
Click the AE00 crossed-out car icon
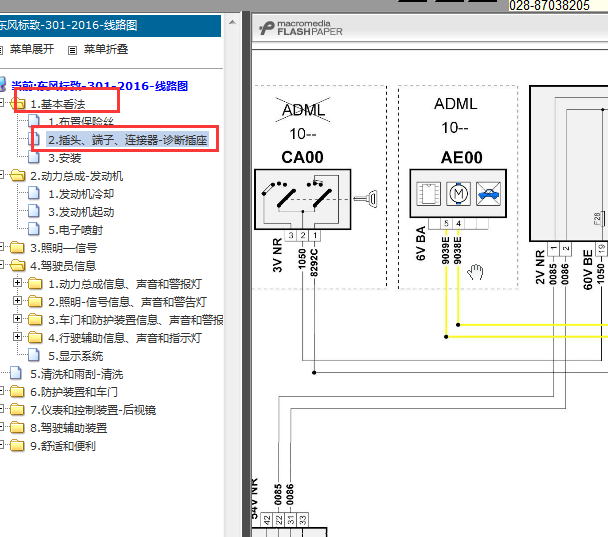(x=489, y=193)
